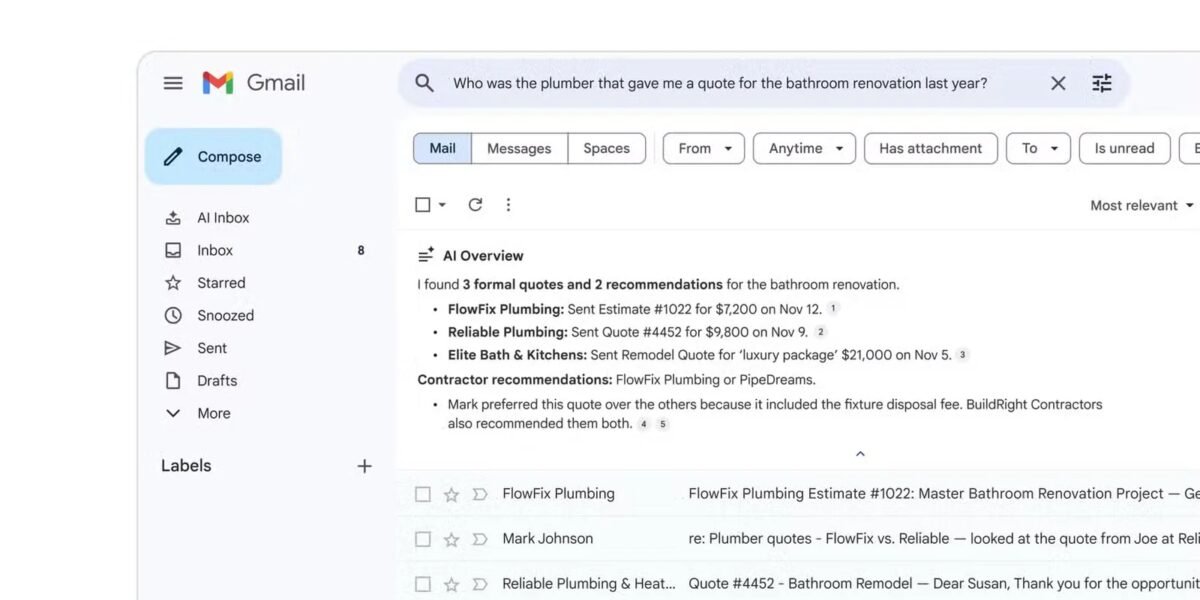This screenshot has width=1200, height=600.
Task: Open the three-dot more options menu
Action: [x=508, y=205]
